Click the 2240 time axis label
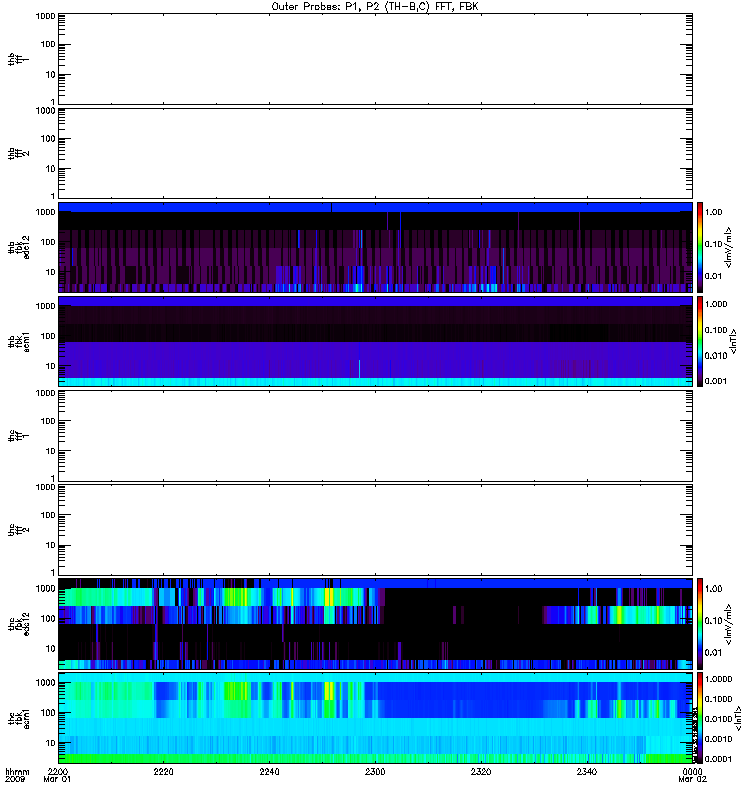 point(269,771)
